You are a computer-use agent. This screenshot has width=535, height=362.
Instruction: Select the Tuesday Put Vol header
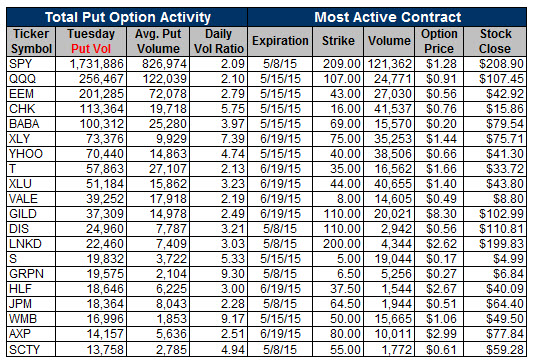91,41
